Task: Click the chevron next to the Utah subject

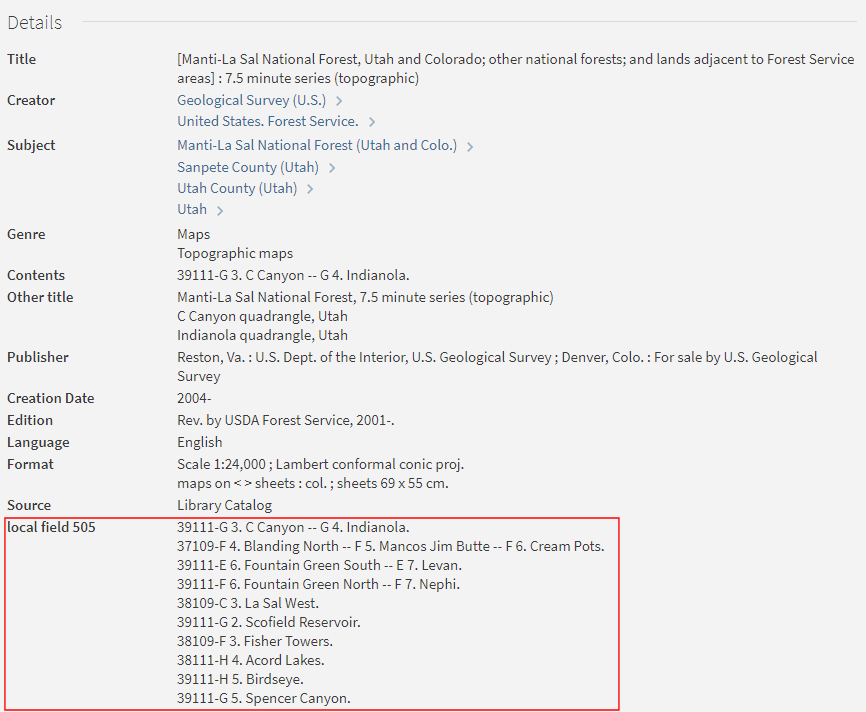Action: tap(220, 210)
